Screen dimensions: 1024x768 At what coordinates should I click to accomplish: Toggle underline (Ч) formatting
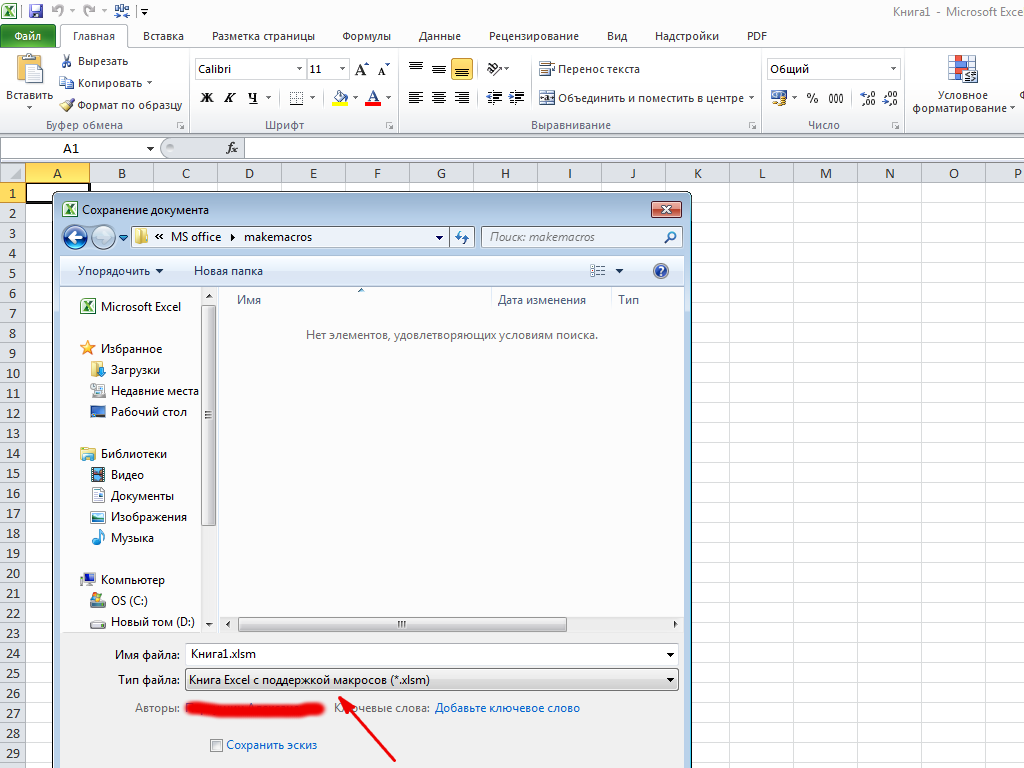pos(253,98)
